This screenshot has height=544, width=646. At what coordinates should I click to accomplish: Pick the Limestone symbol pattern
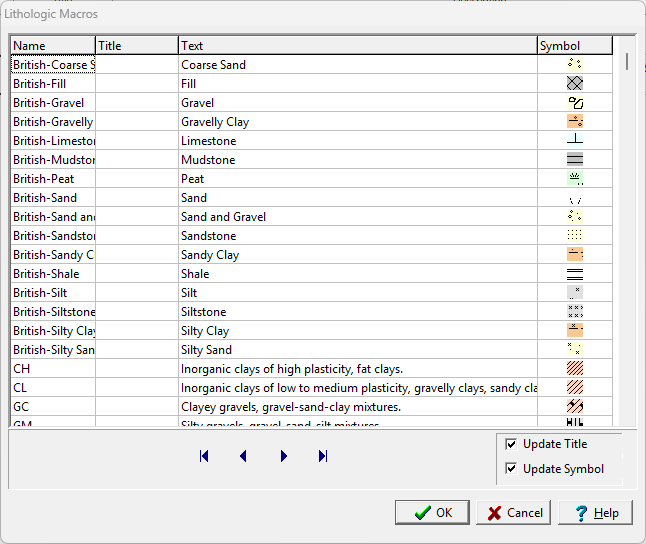pyautogui.click(x=574, y=141)
